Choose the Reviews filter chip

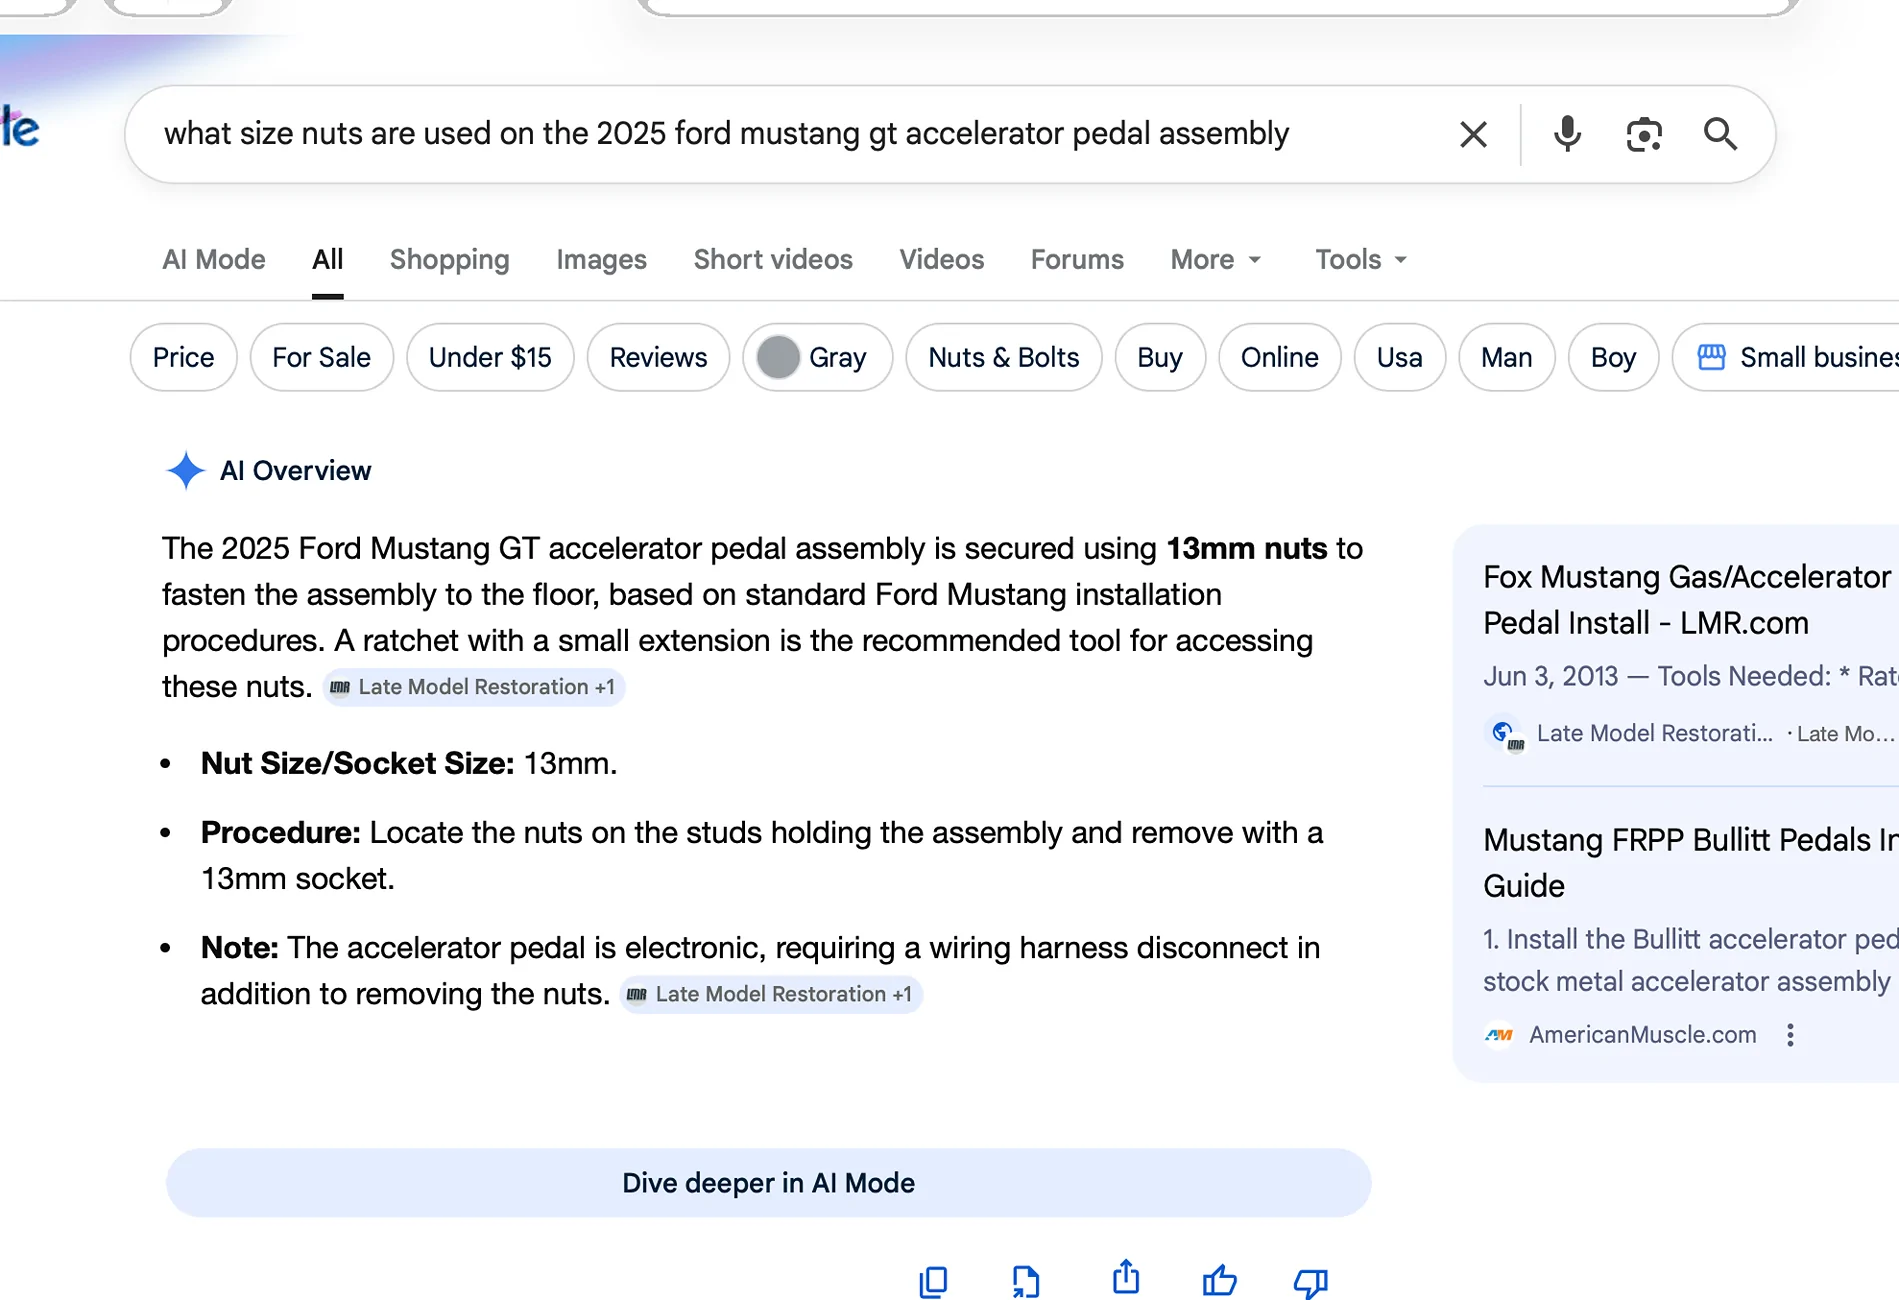[658, 357]
